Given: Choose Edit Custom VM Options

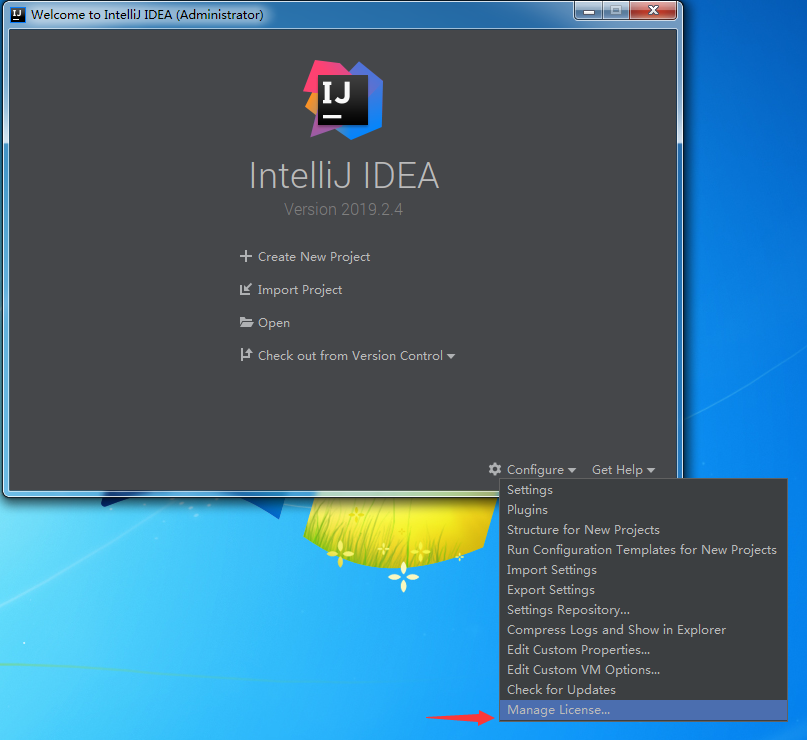Looking at the screenshot, I should point(583,669).
